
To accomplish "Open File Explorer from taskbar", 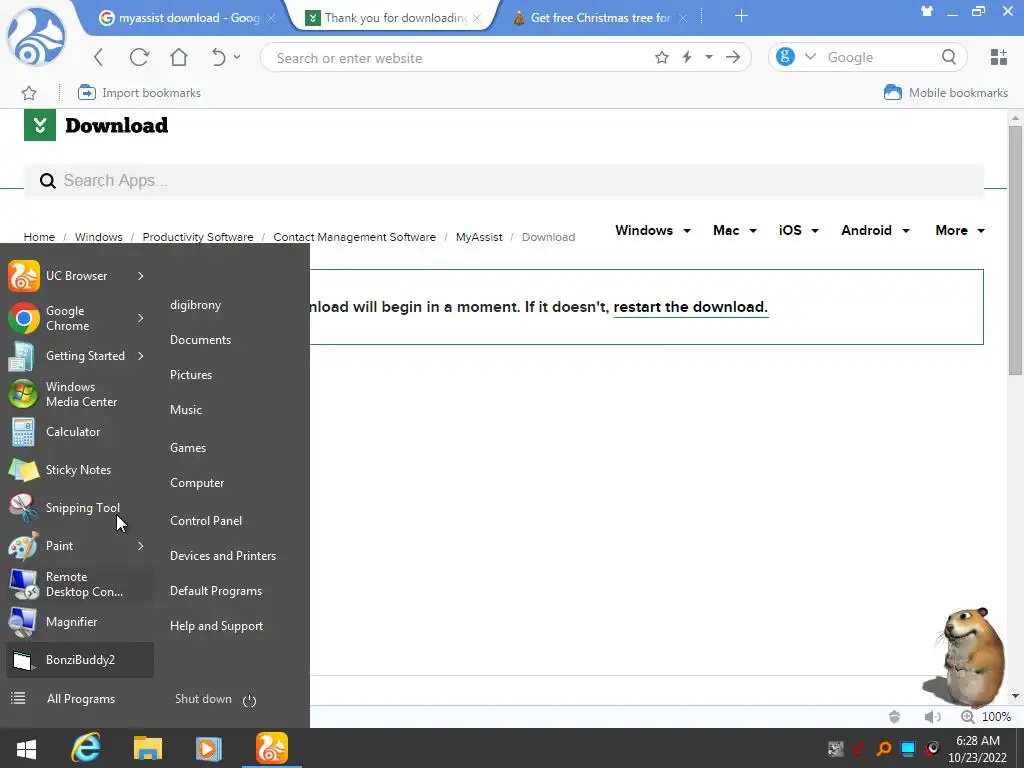I will pyautogui.click(x=148, y=748).
